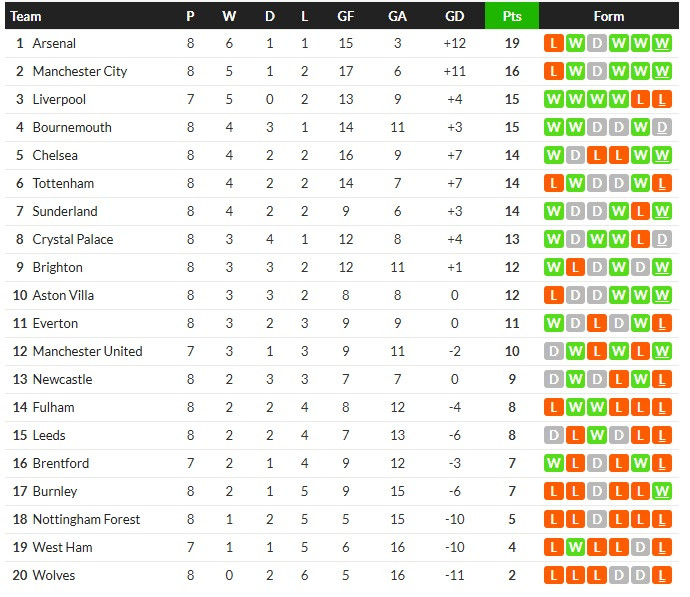This screenshot has height=597, width=690.
Task: Click Manchester United's first form badge (D)
Action: pyautogui.click(x=553, y=352)
